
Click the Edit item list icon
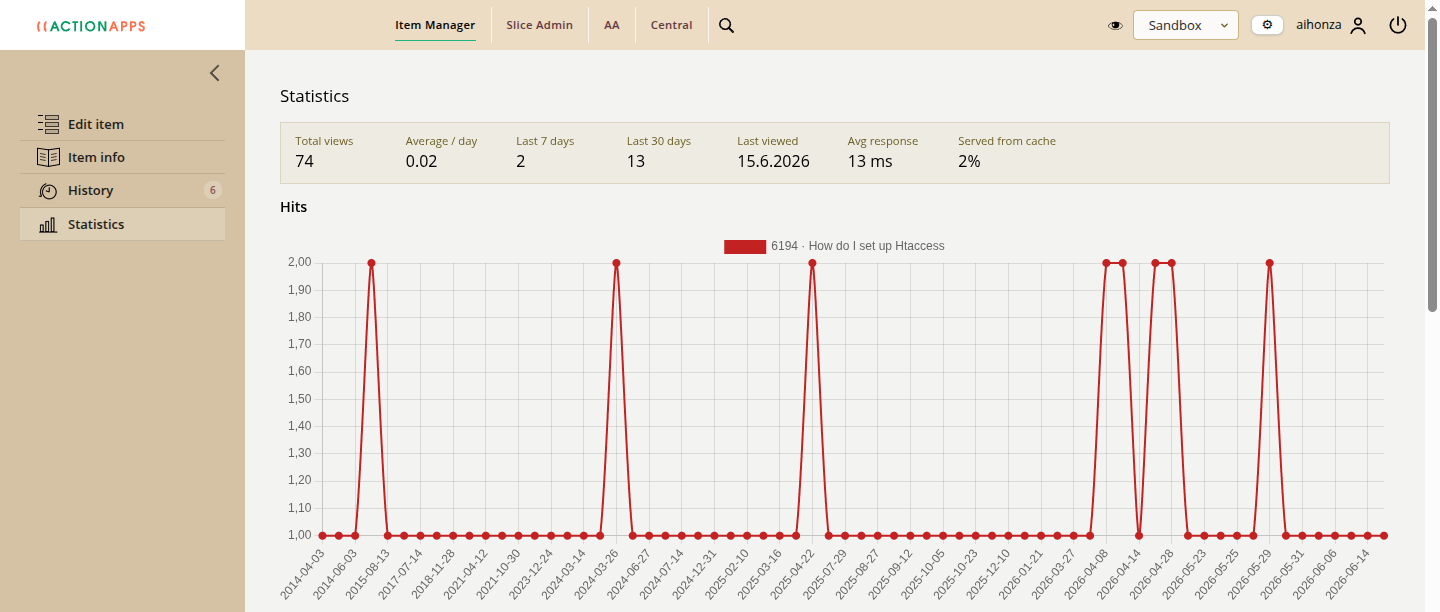pyautogui.click(x=48, y=124)
